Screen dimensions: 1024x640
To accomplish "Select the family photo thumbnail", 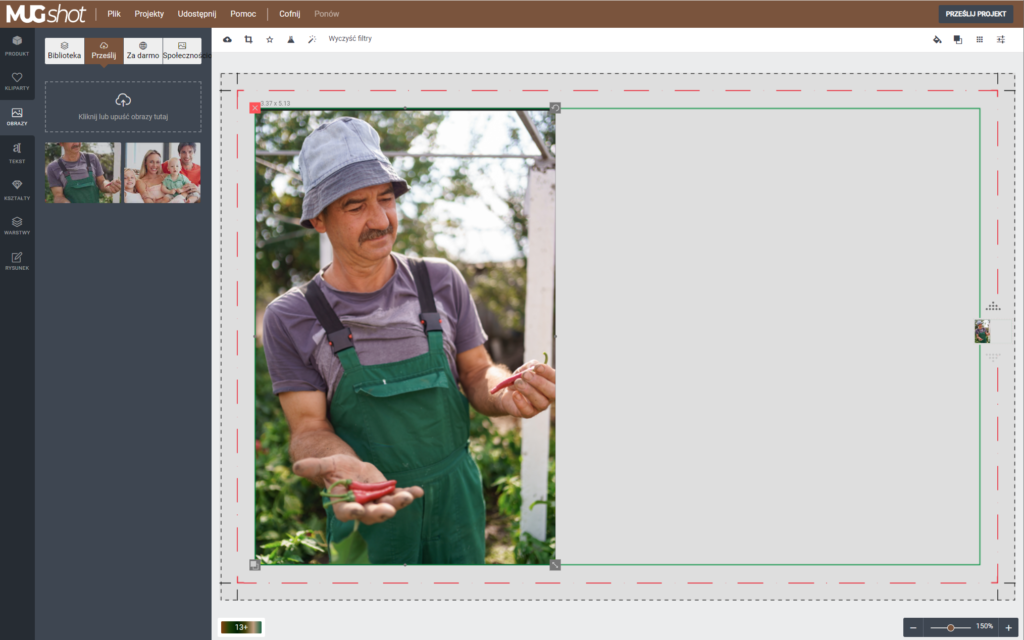I will coord(162,172).
